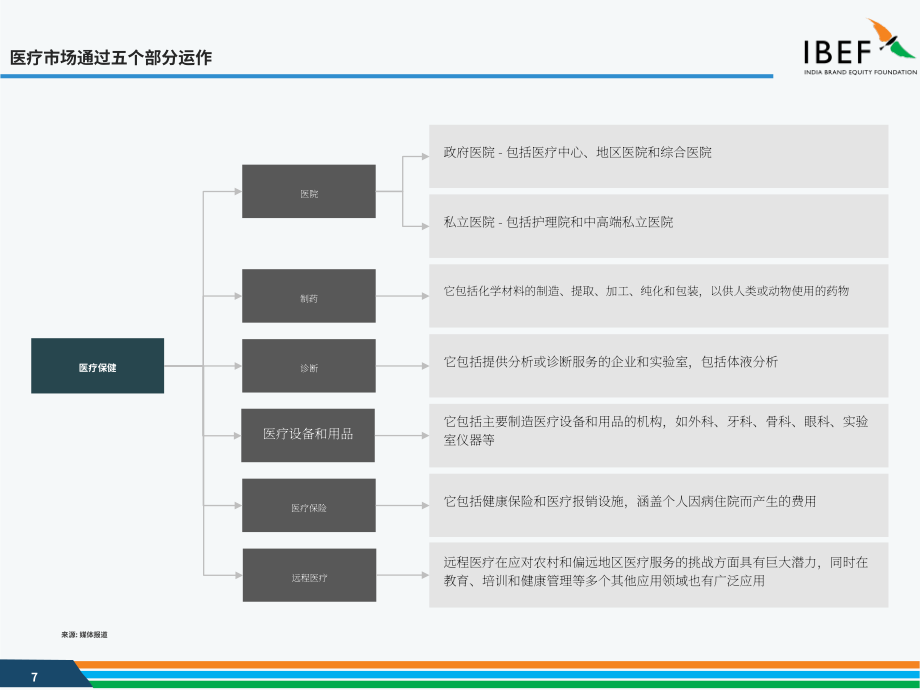Select the root box 医疗保健

(x=97, y=366)
